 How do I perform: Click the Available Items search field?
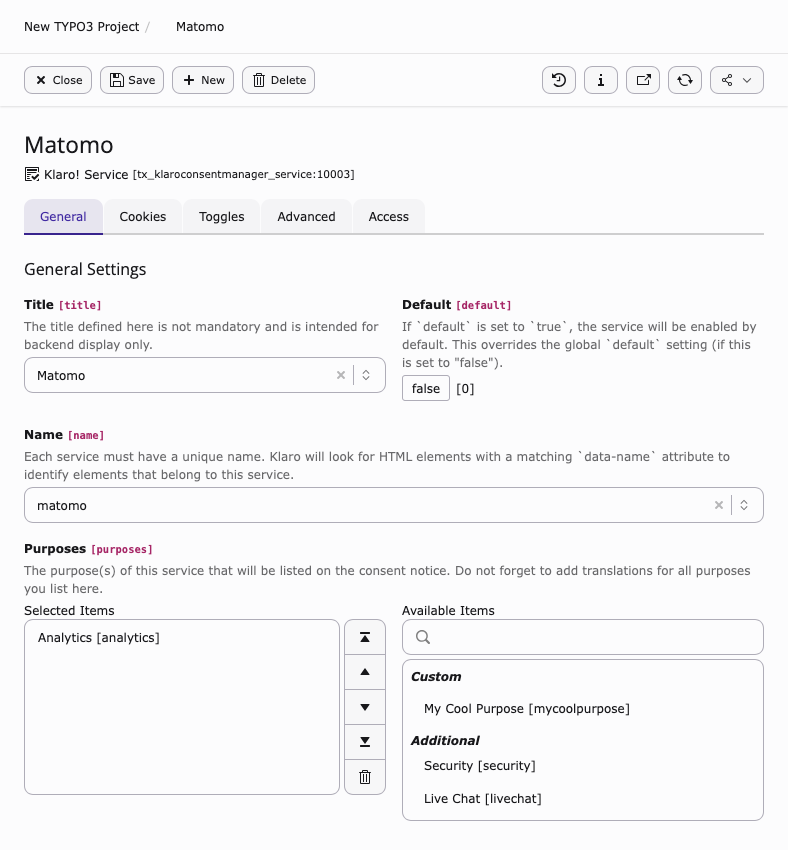[583, 637]
